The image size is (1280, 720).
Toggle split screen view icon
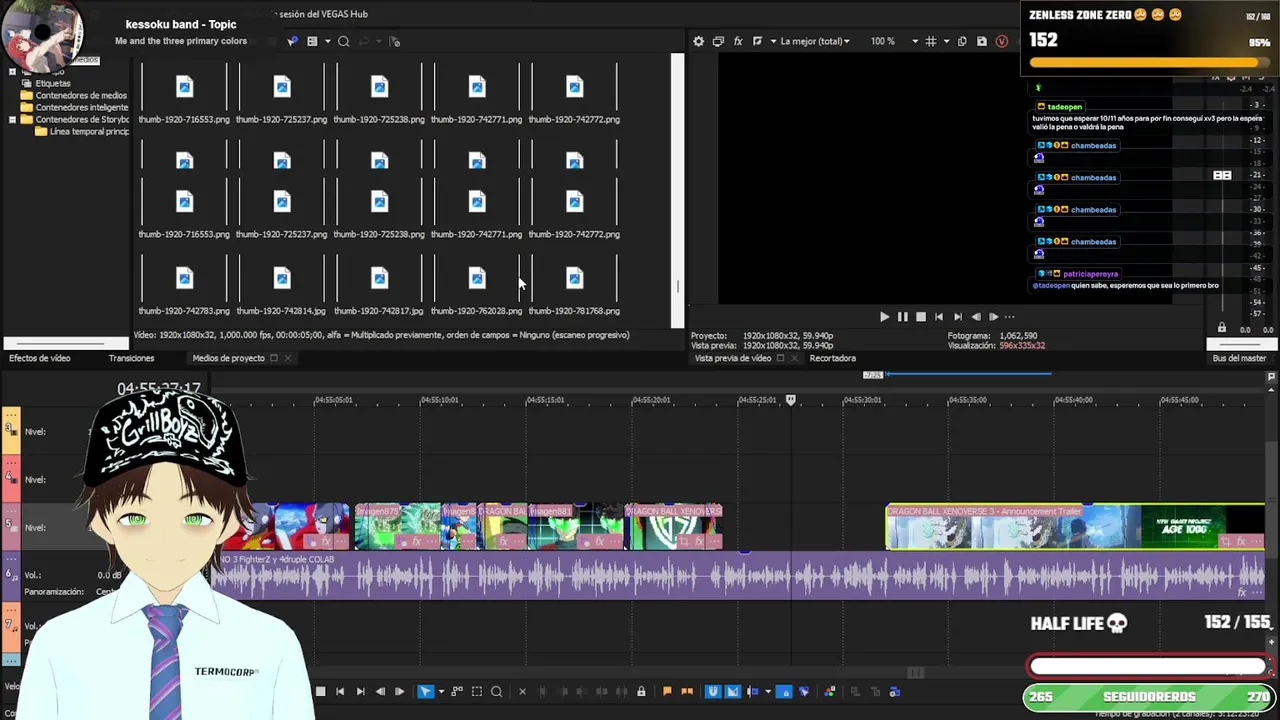[757, 41]
